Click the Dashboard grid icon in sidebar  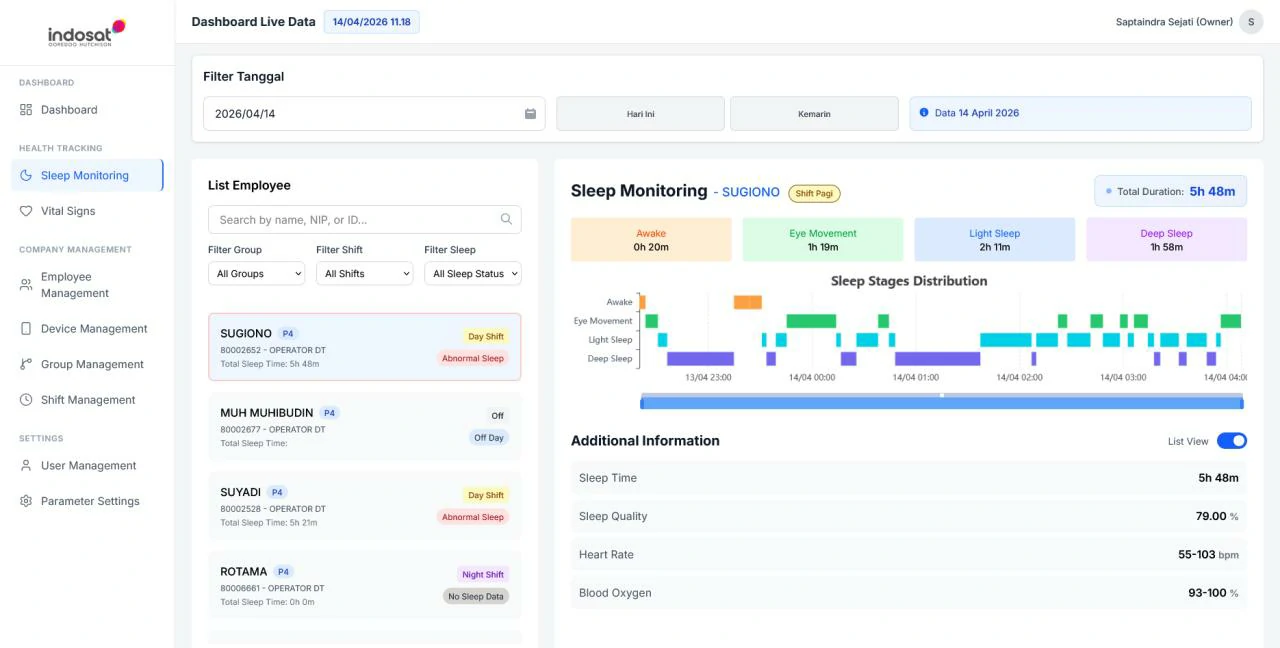(x=26, y=110)
